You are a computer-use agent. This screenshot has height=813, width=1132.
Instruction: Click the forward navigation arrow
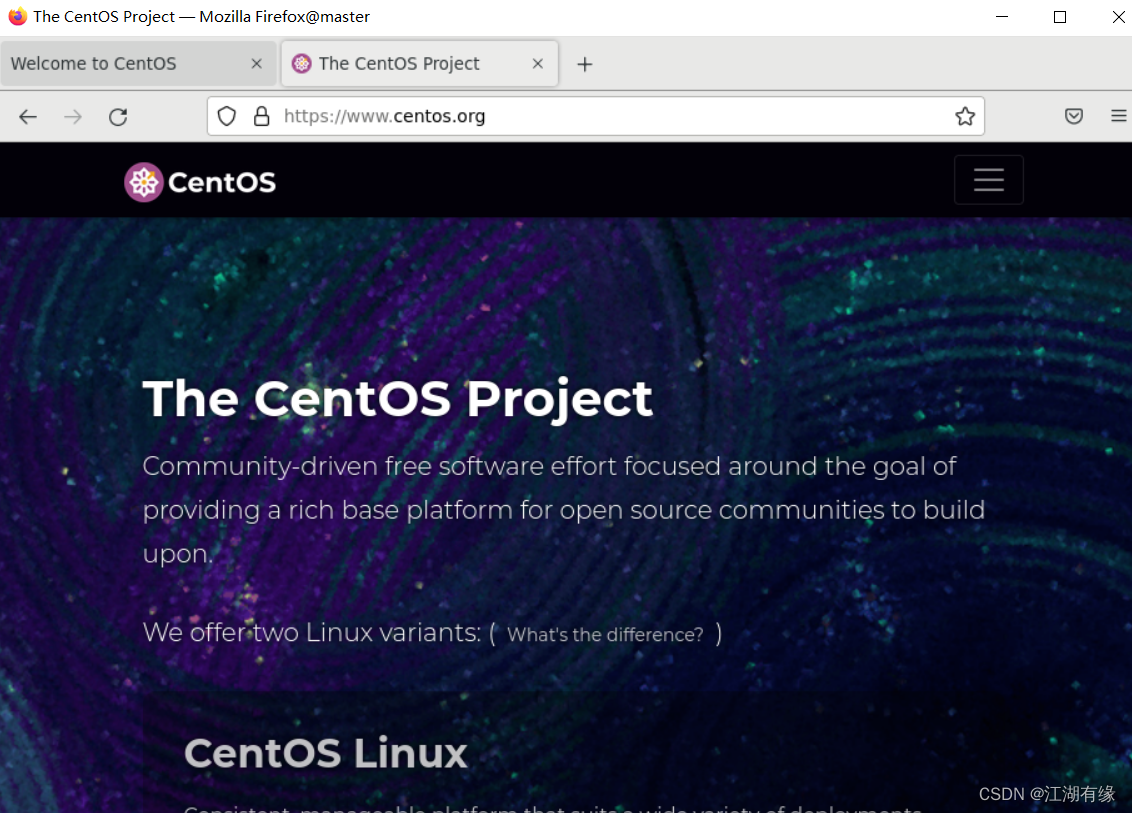[73, 116]
